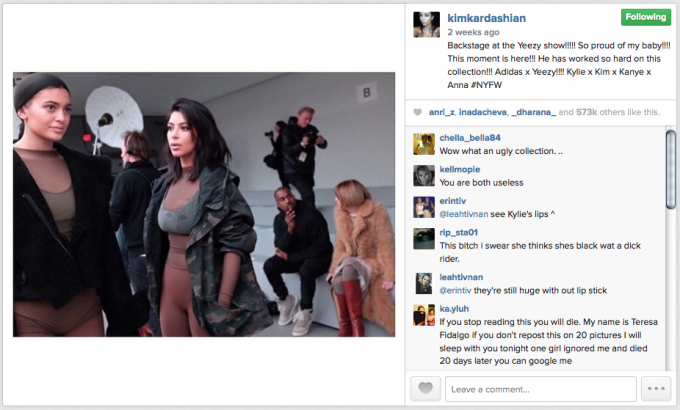Image resolution: width=680 pixels, height=410 pixels.
Task: Open leahtivnan's avatar thumbnail
Action: [424, 283]
